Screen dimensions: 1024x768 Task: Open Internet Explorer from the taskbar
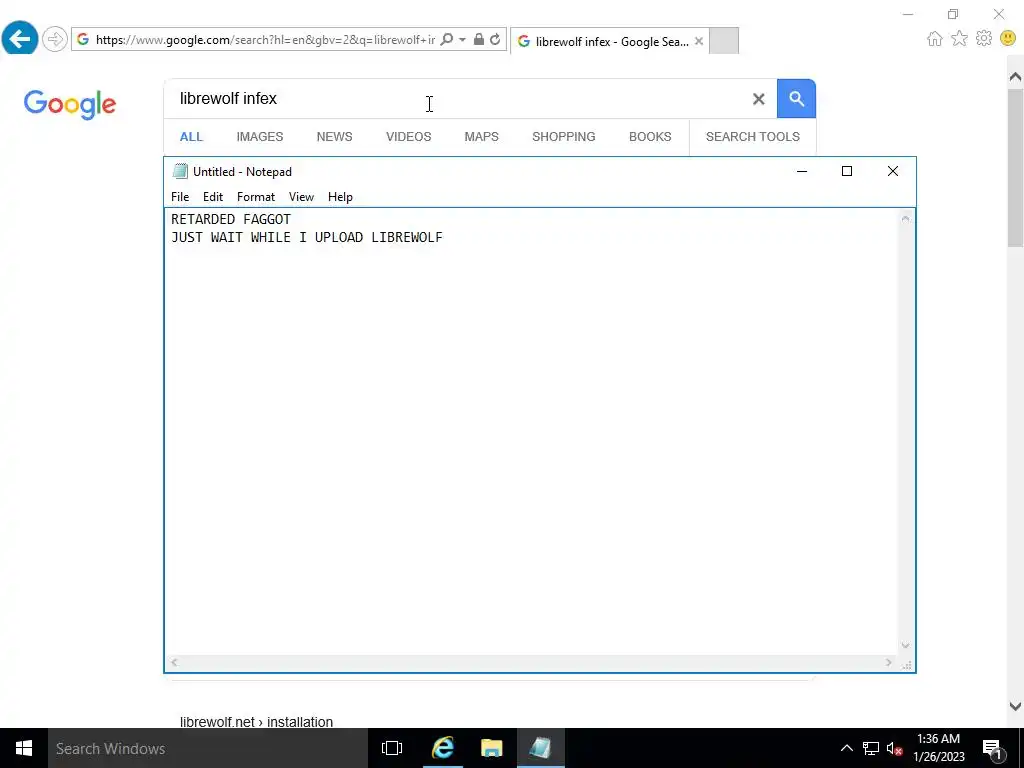tap(442, 748)
